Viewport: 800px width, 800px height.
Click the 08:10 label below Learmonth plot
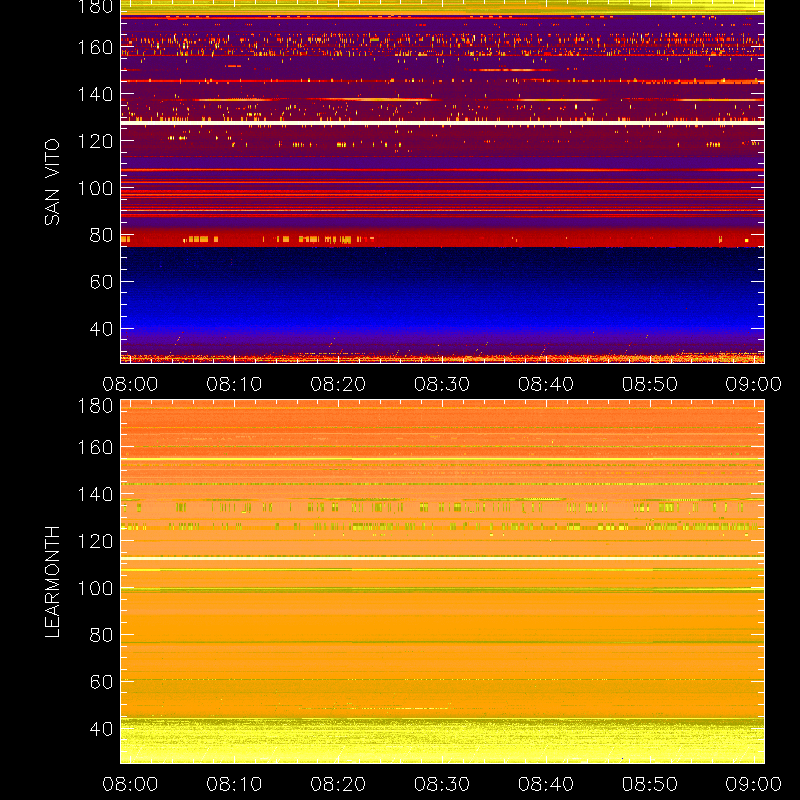(x=234, y=784)
